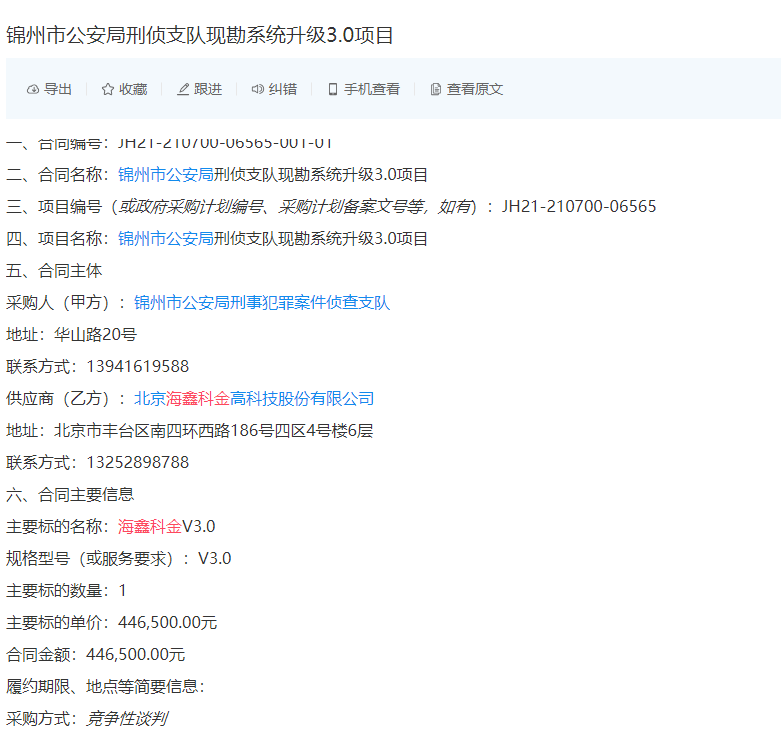Click the pencil follow-up icon
781x731 pixels.
[x=183, y=89]
